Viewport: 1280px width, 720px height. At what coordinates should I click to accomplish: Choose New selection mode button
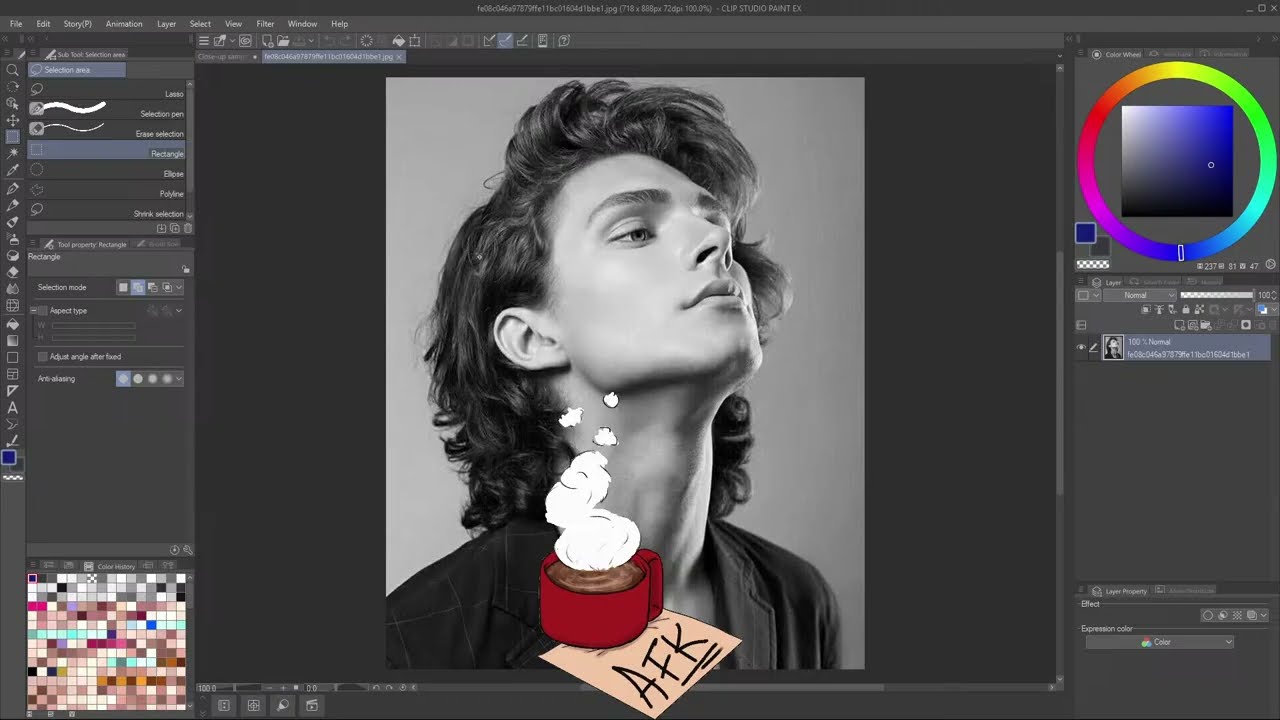click(123, 288)
